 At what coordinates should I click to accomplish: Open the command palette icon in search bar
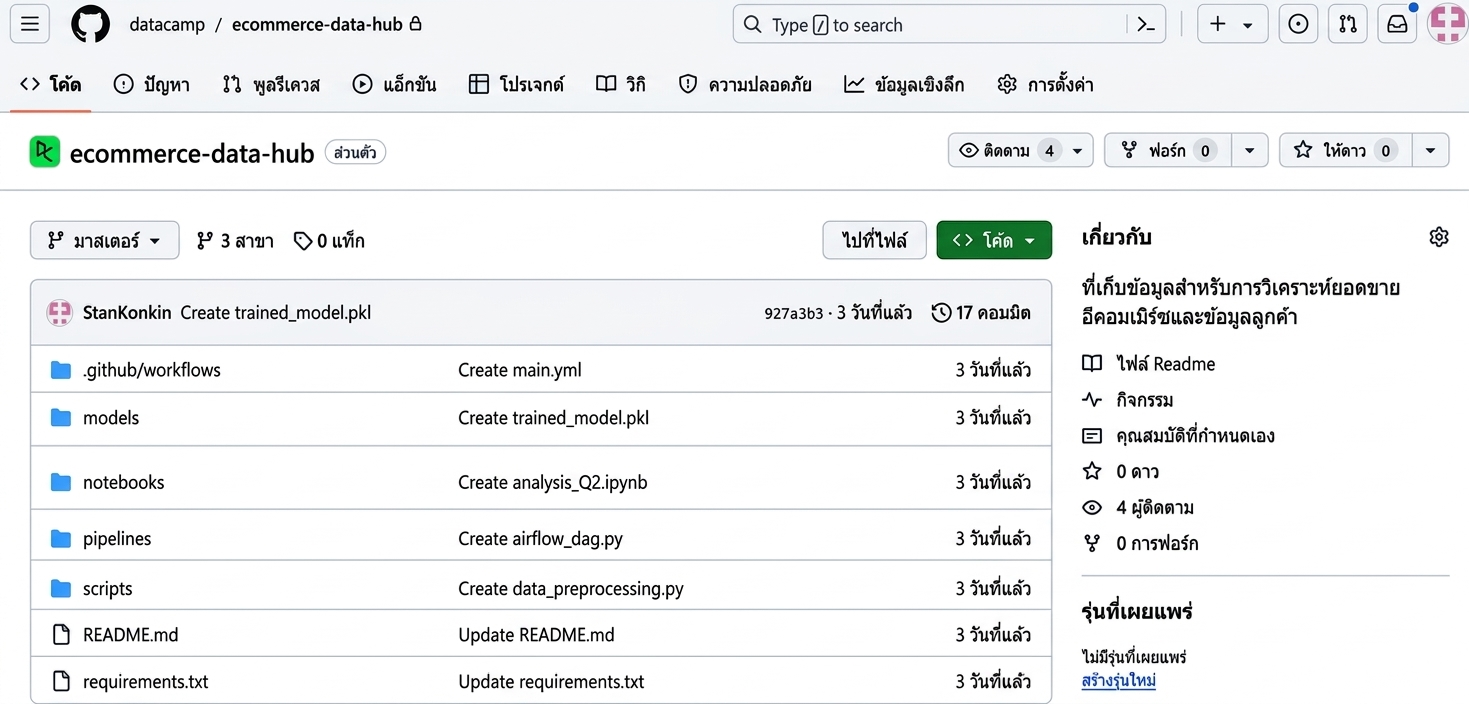point(1146,25)
